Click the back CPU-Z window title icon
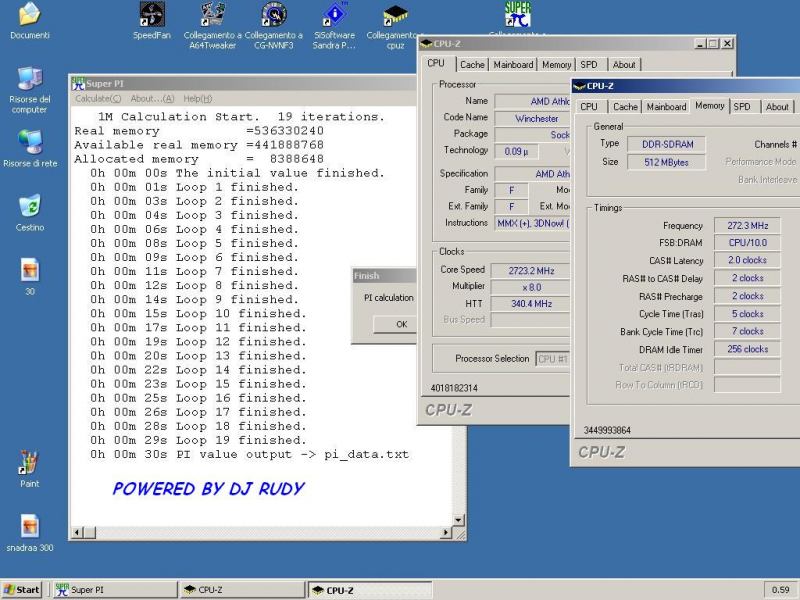 (x=426, y=44)
